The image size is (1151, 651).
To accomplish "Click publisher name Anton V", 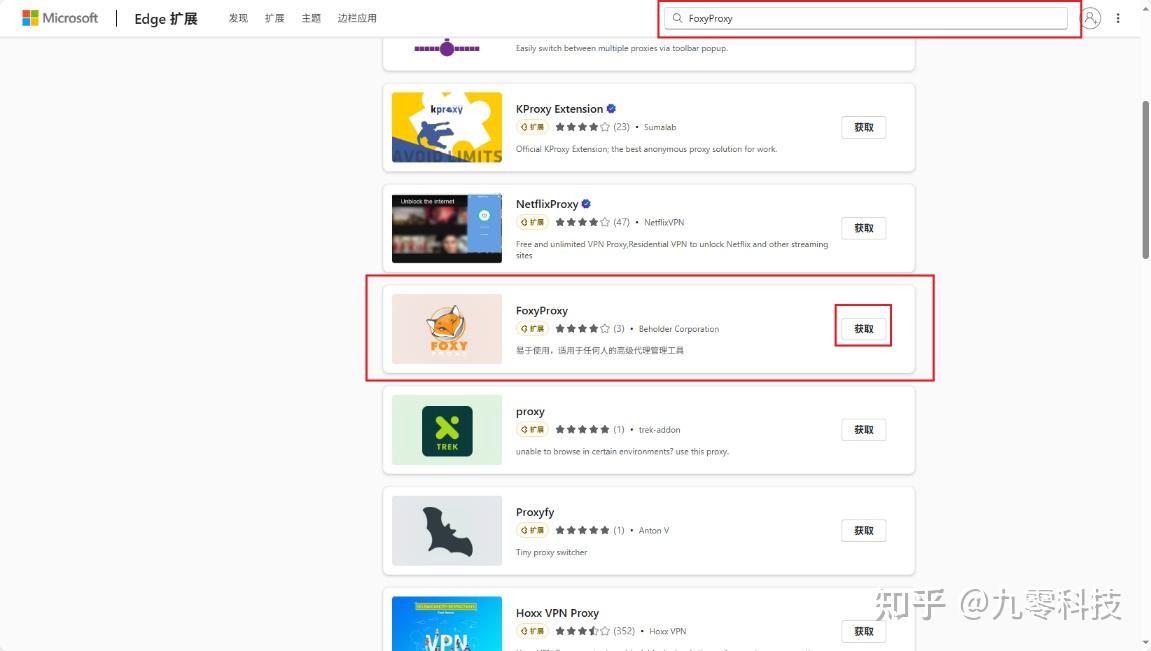I will coord(653,530).
